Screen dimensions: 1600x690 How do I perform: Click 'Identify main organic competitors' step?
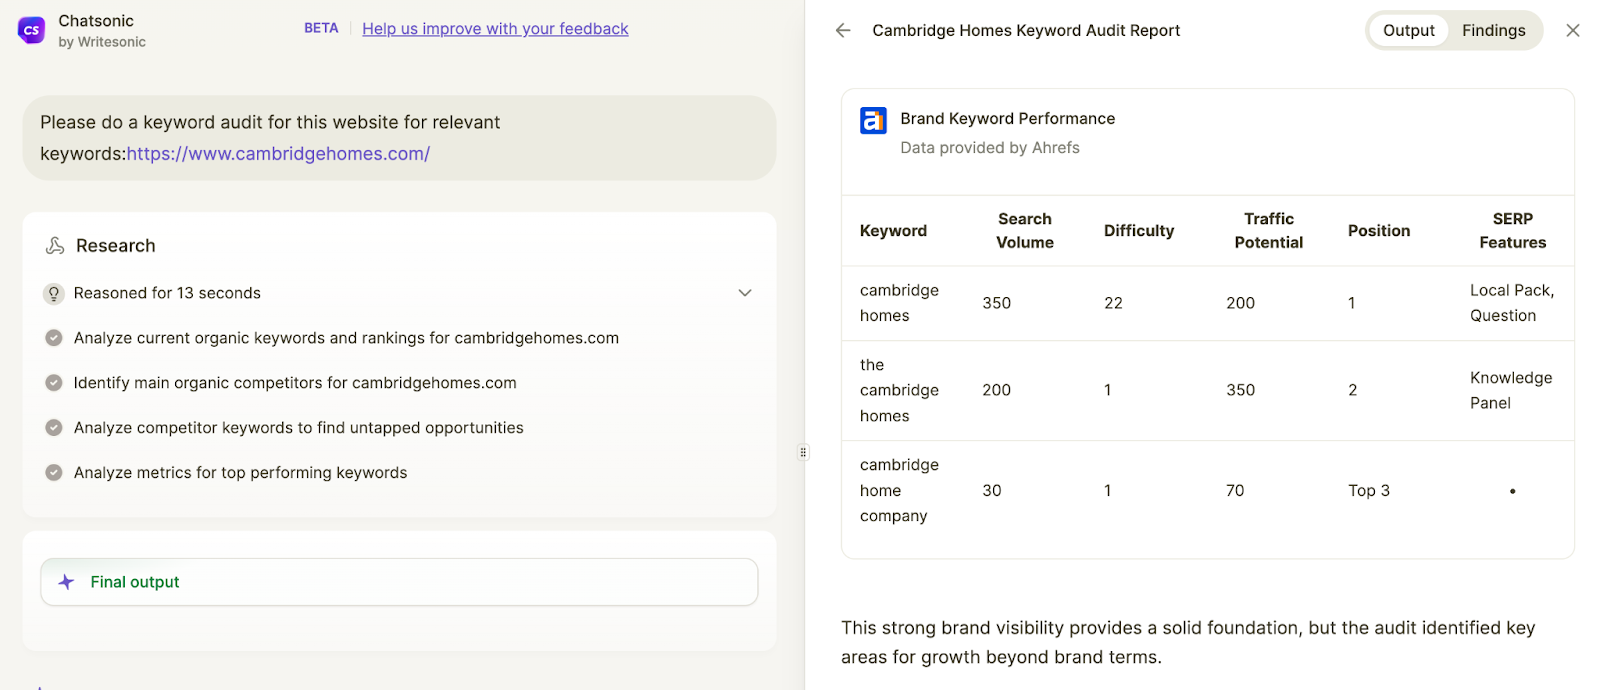(x=295, y=383)
